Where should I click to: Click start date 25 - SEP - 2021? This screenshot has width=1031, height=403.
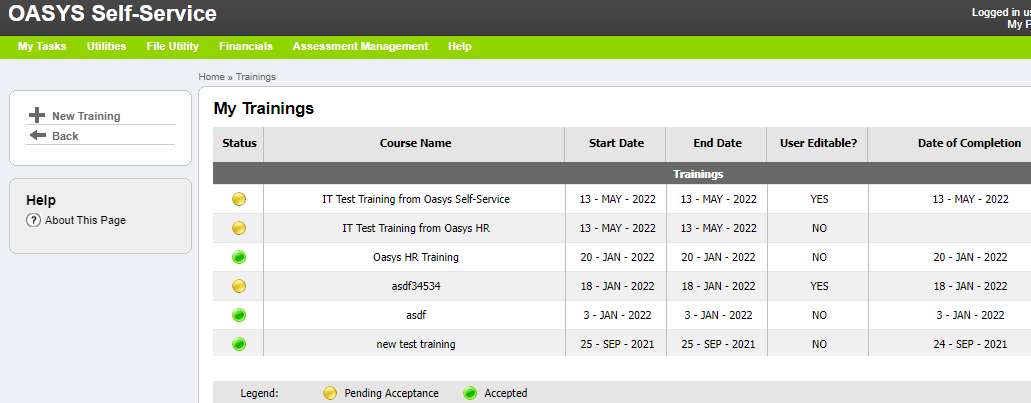(617, 344)
